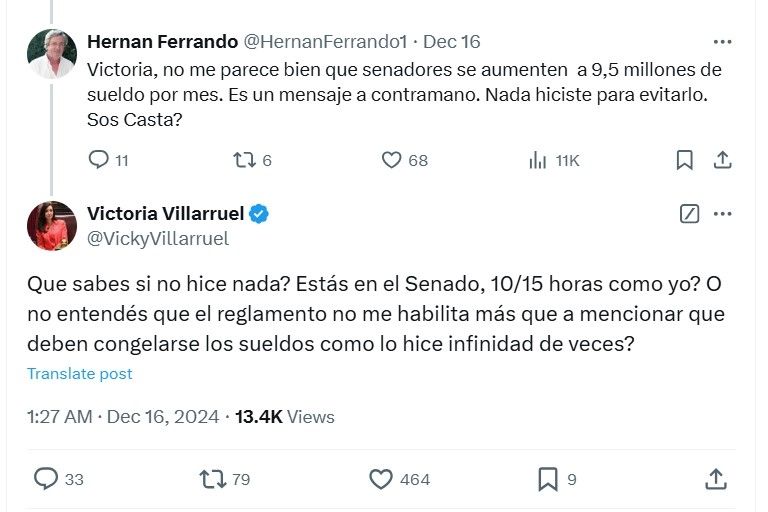Image resolution: width=768 pixels, height=512 pixels.
Task: Open Victoria Villarruel's profile picture
Action: point(52,225)
